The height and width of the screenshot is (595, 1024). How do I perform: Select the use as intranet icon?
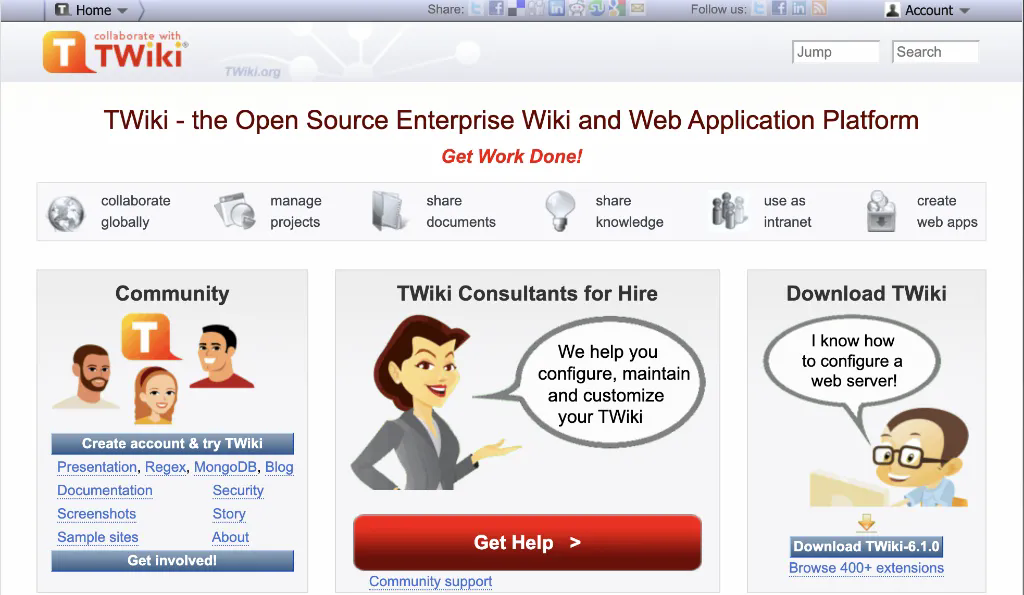click(x=726, y=210)
